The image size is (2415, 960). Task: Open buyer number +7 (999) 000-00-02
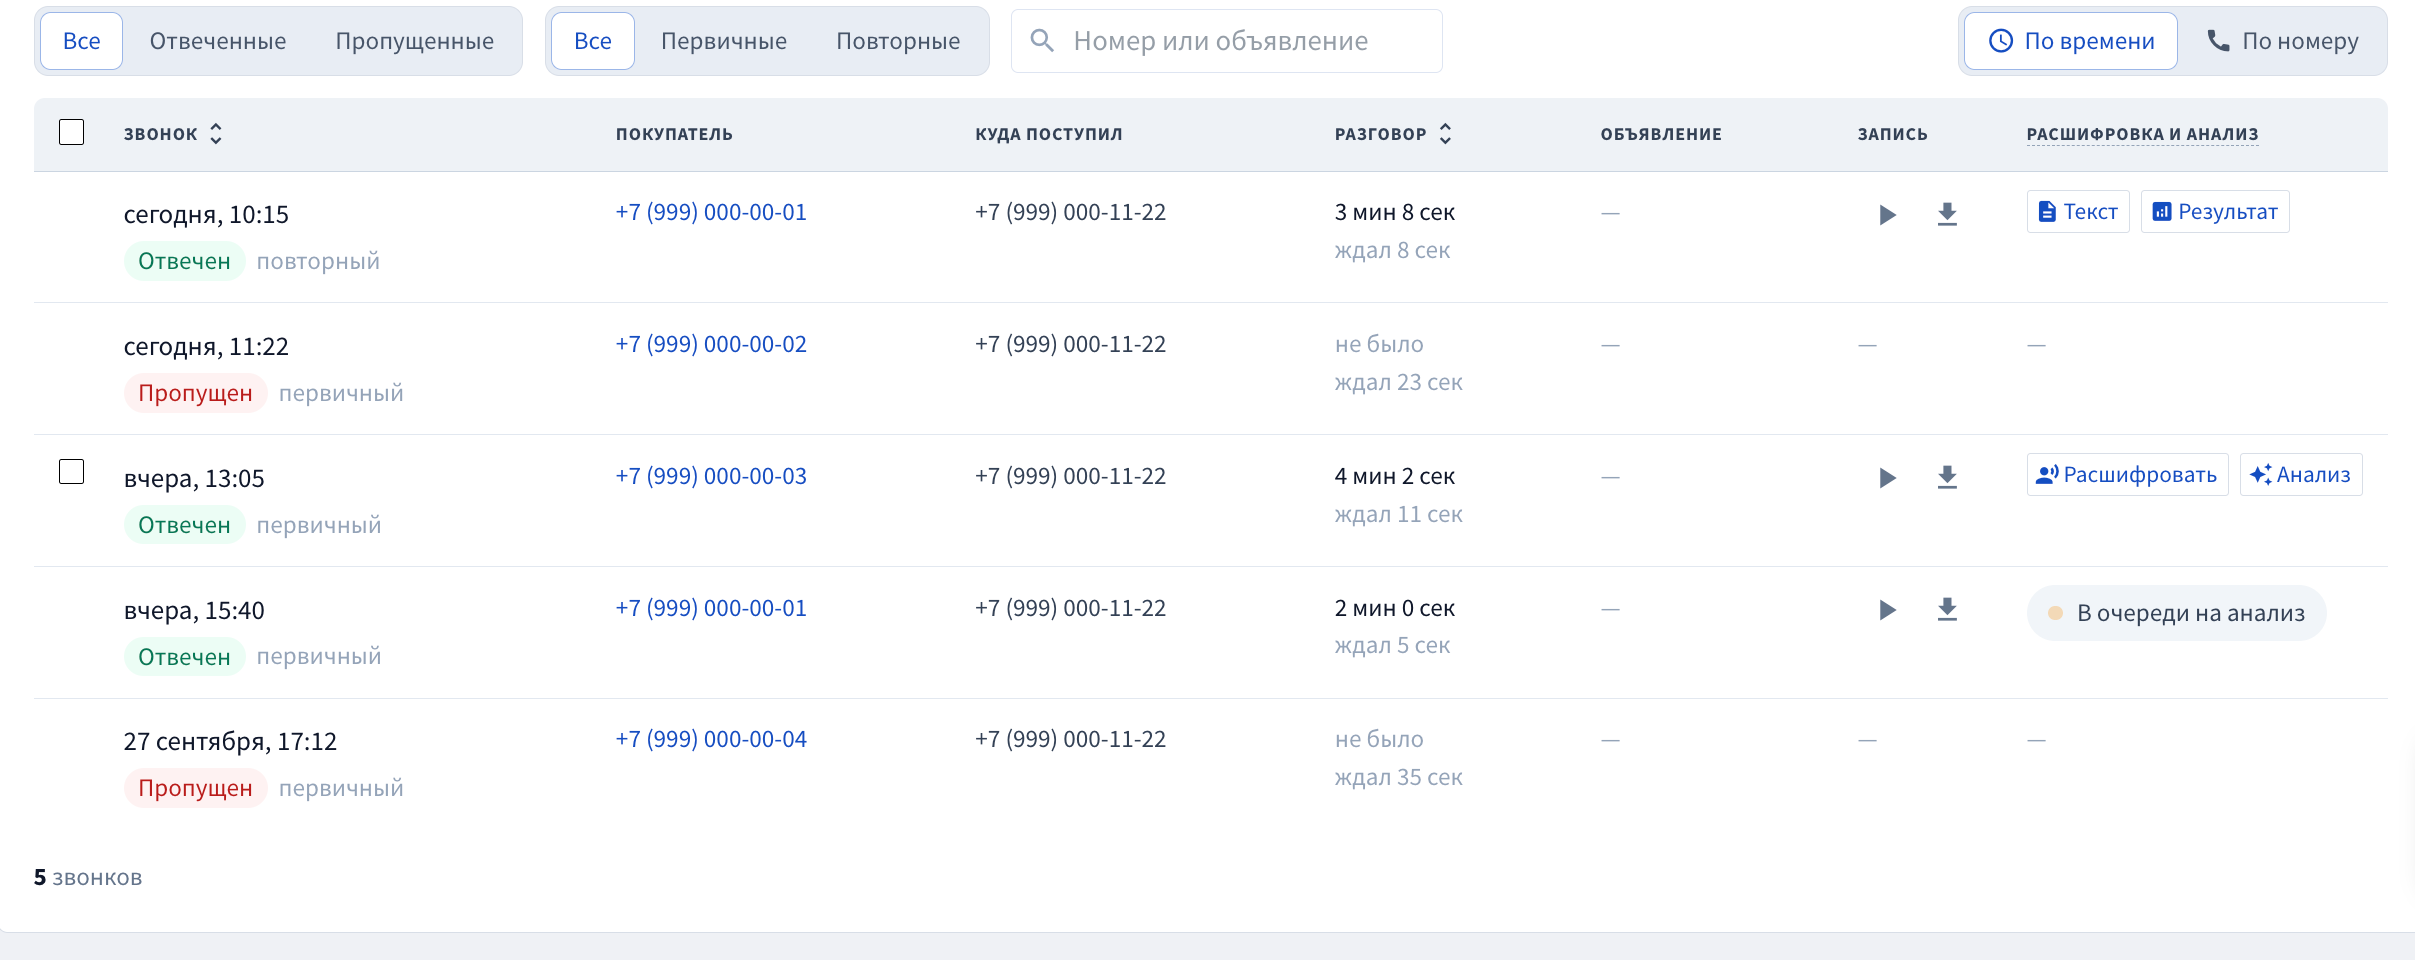[711, 344]
